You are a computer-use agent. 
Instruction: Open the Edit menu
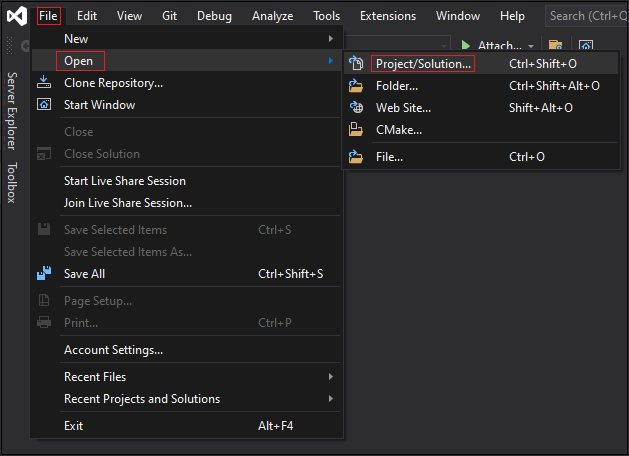pyautogui.click(x=87, y=16)
